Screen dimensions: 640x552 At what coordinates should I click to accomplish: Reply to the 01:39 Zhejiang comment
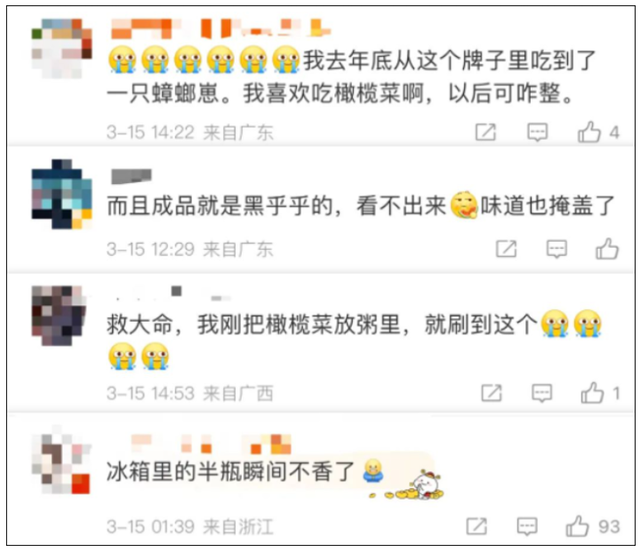tap(527, 526)
